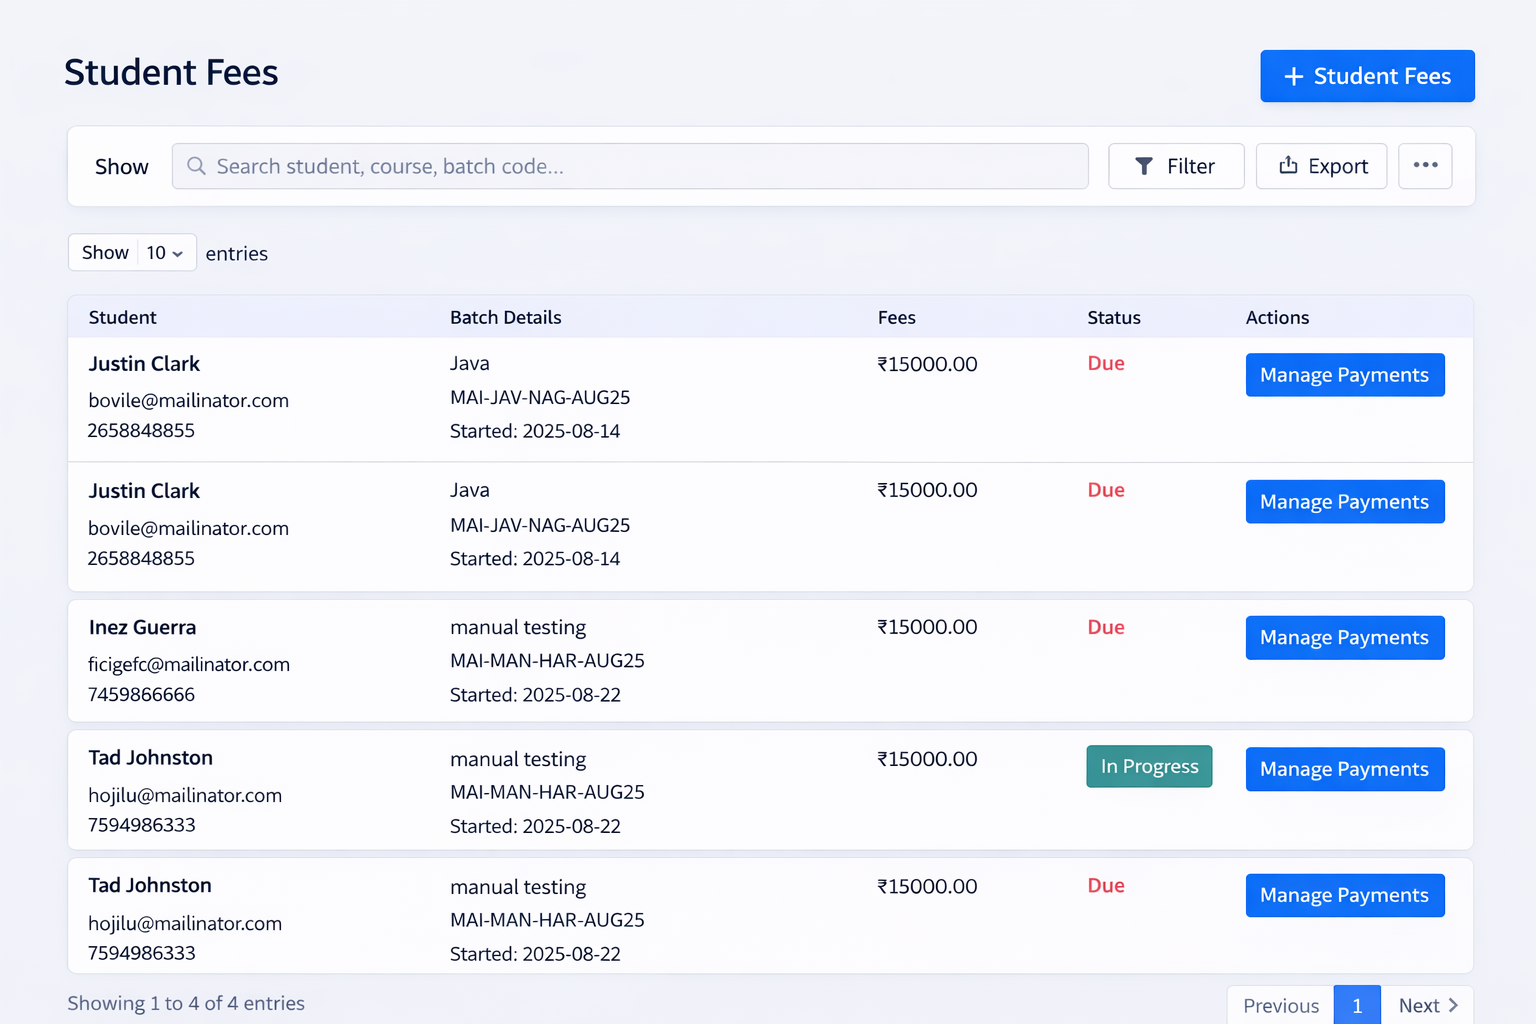Sort by the Fees column header
Image resolution: width=1536 pixels, height=1024 pixels.
[x=896, y=317]
